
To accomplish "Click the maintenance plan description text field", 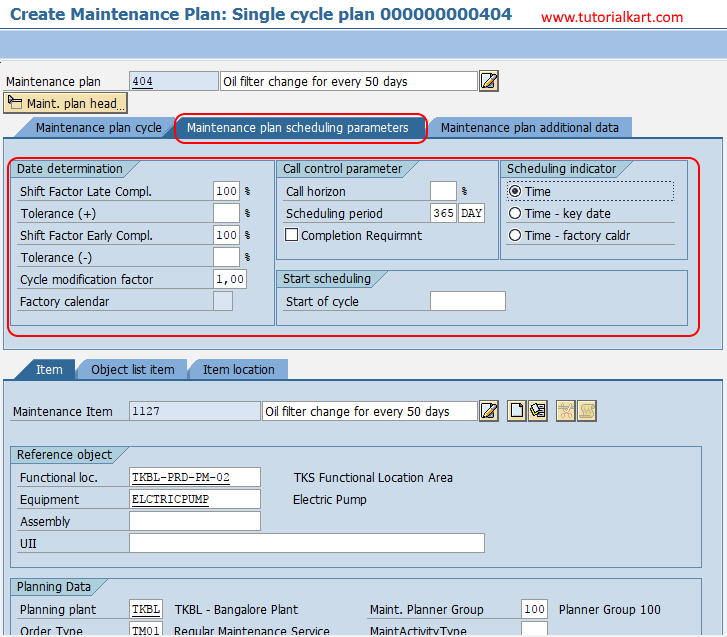I will (349, 81).
